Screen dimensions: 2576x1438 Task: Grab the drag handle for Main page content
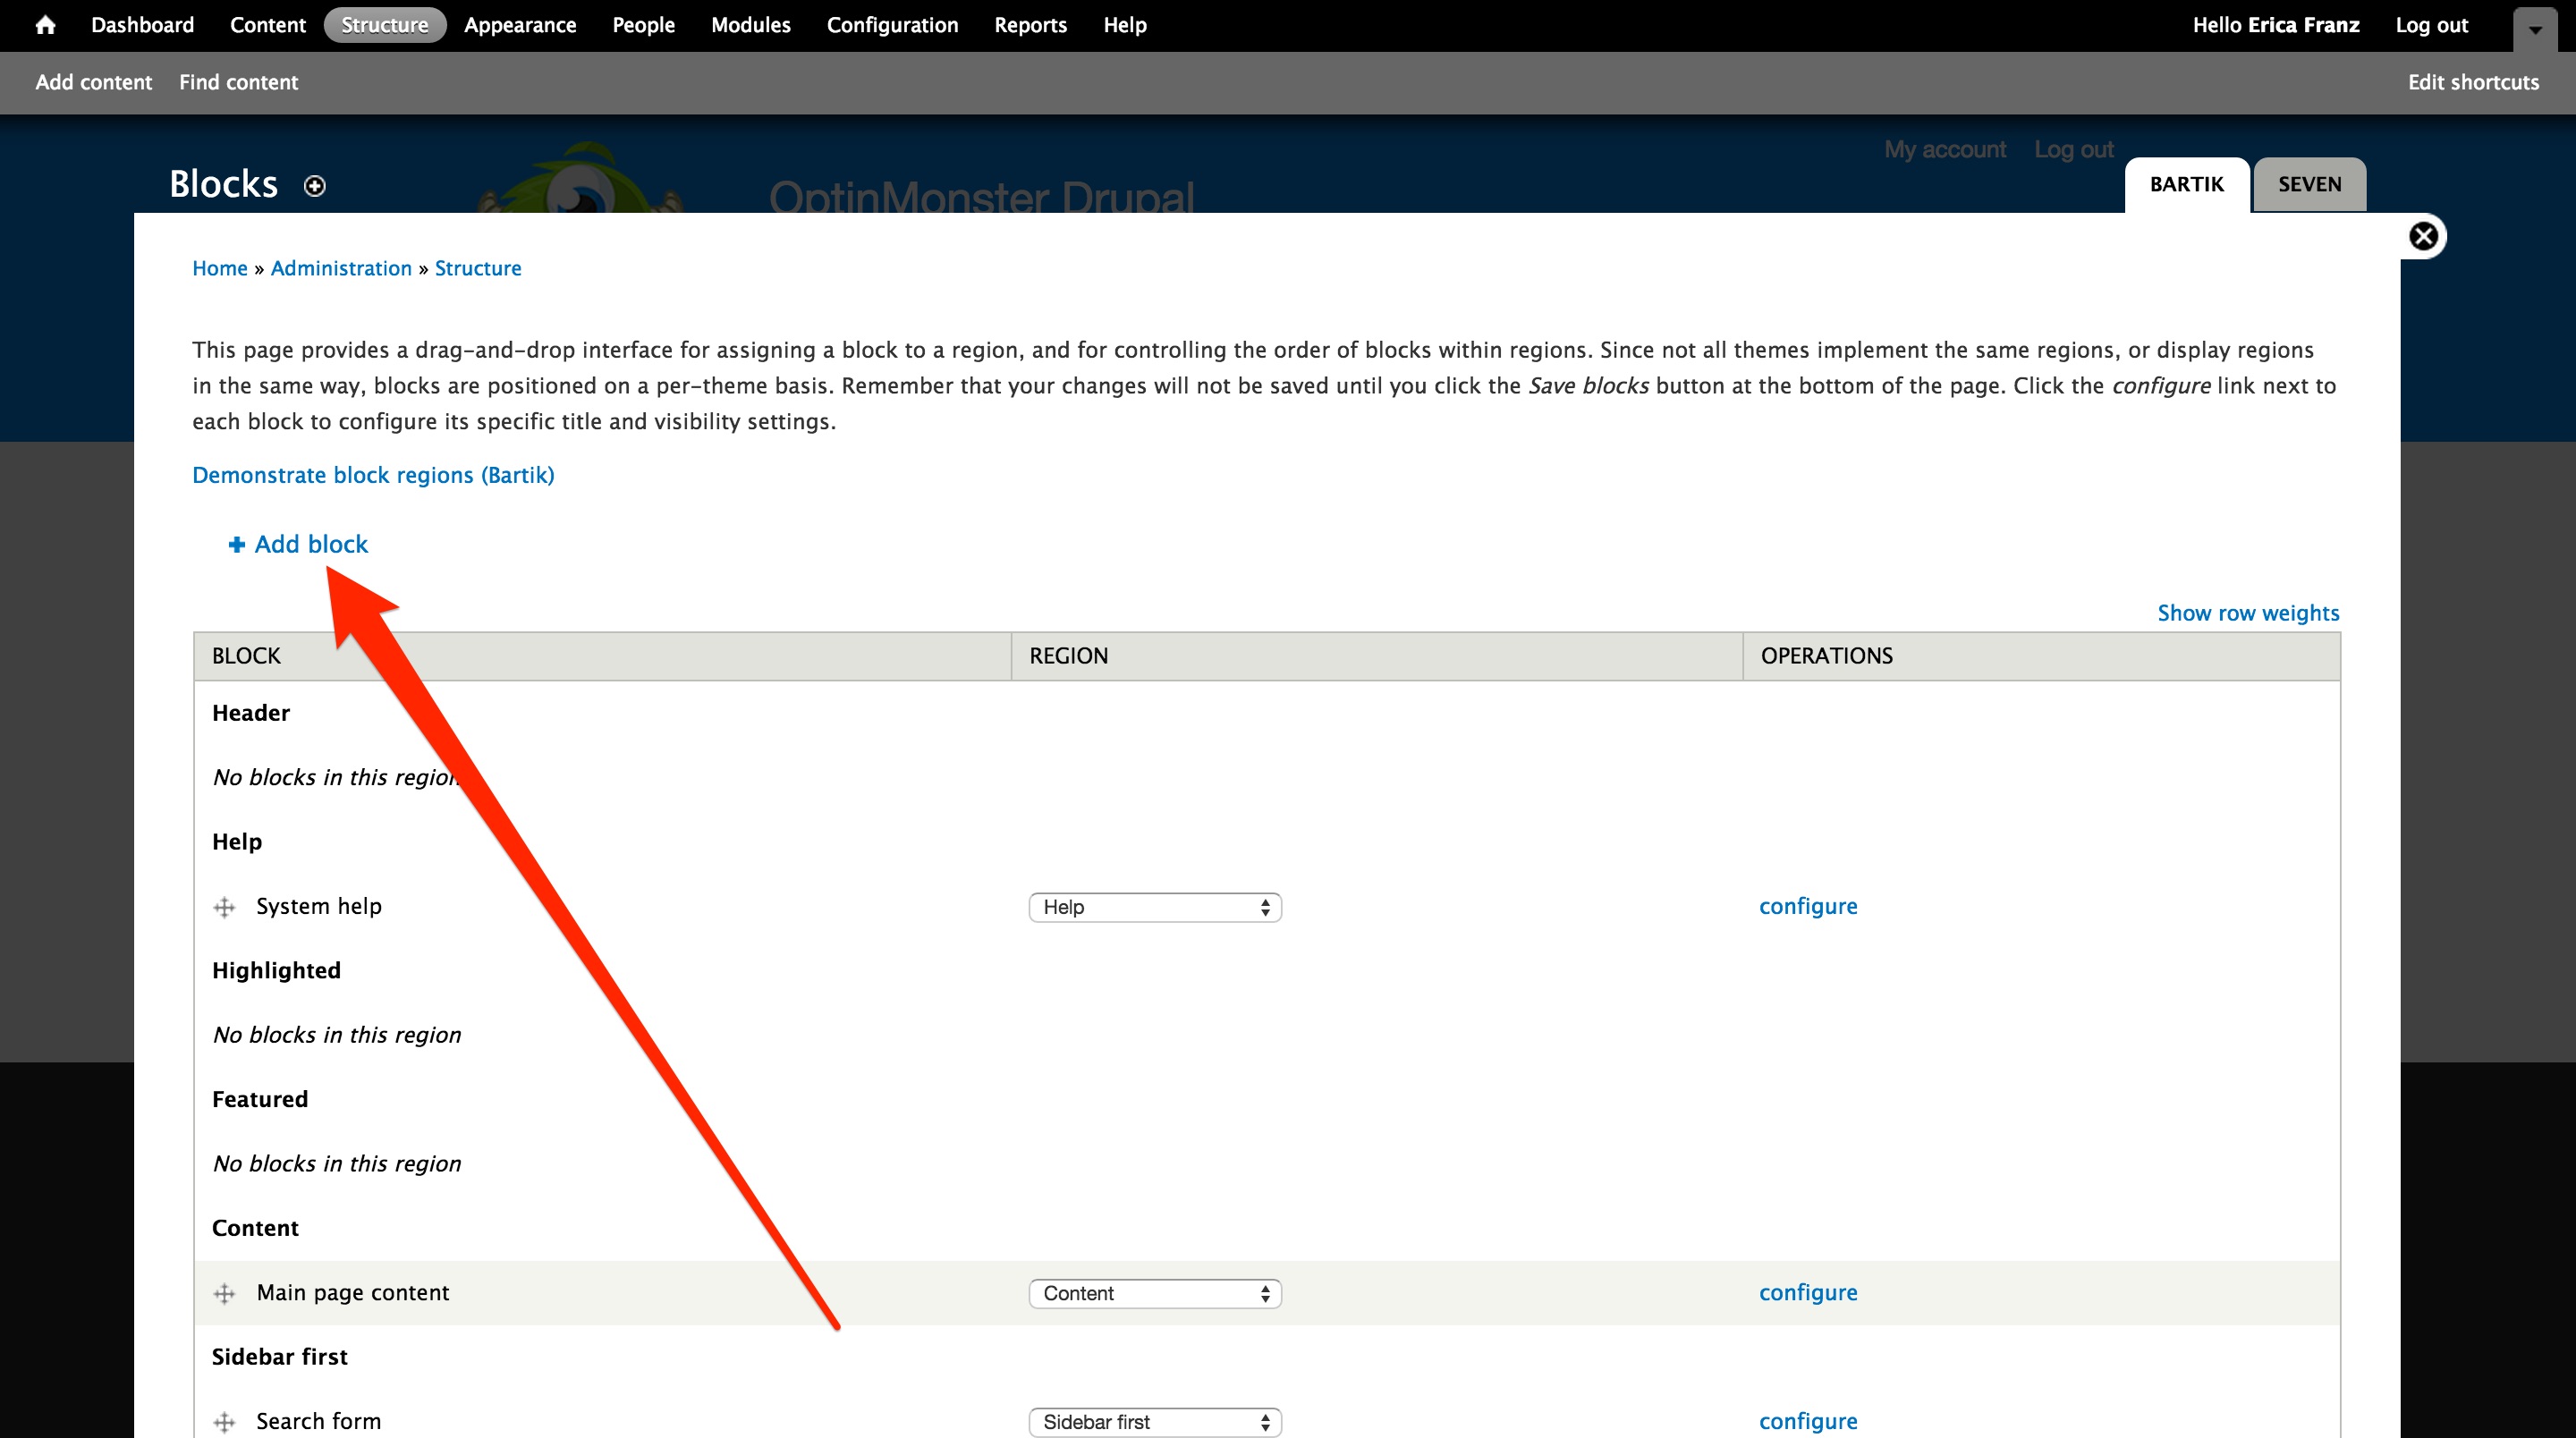point(225,1293)
